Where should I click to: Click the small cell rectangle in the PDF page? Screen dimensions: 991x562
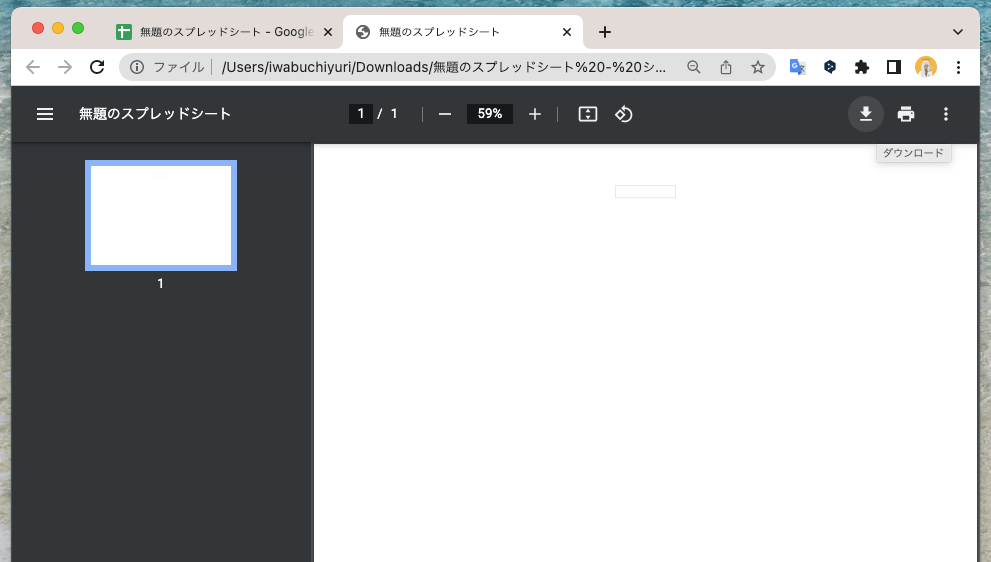click(645, 192)
